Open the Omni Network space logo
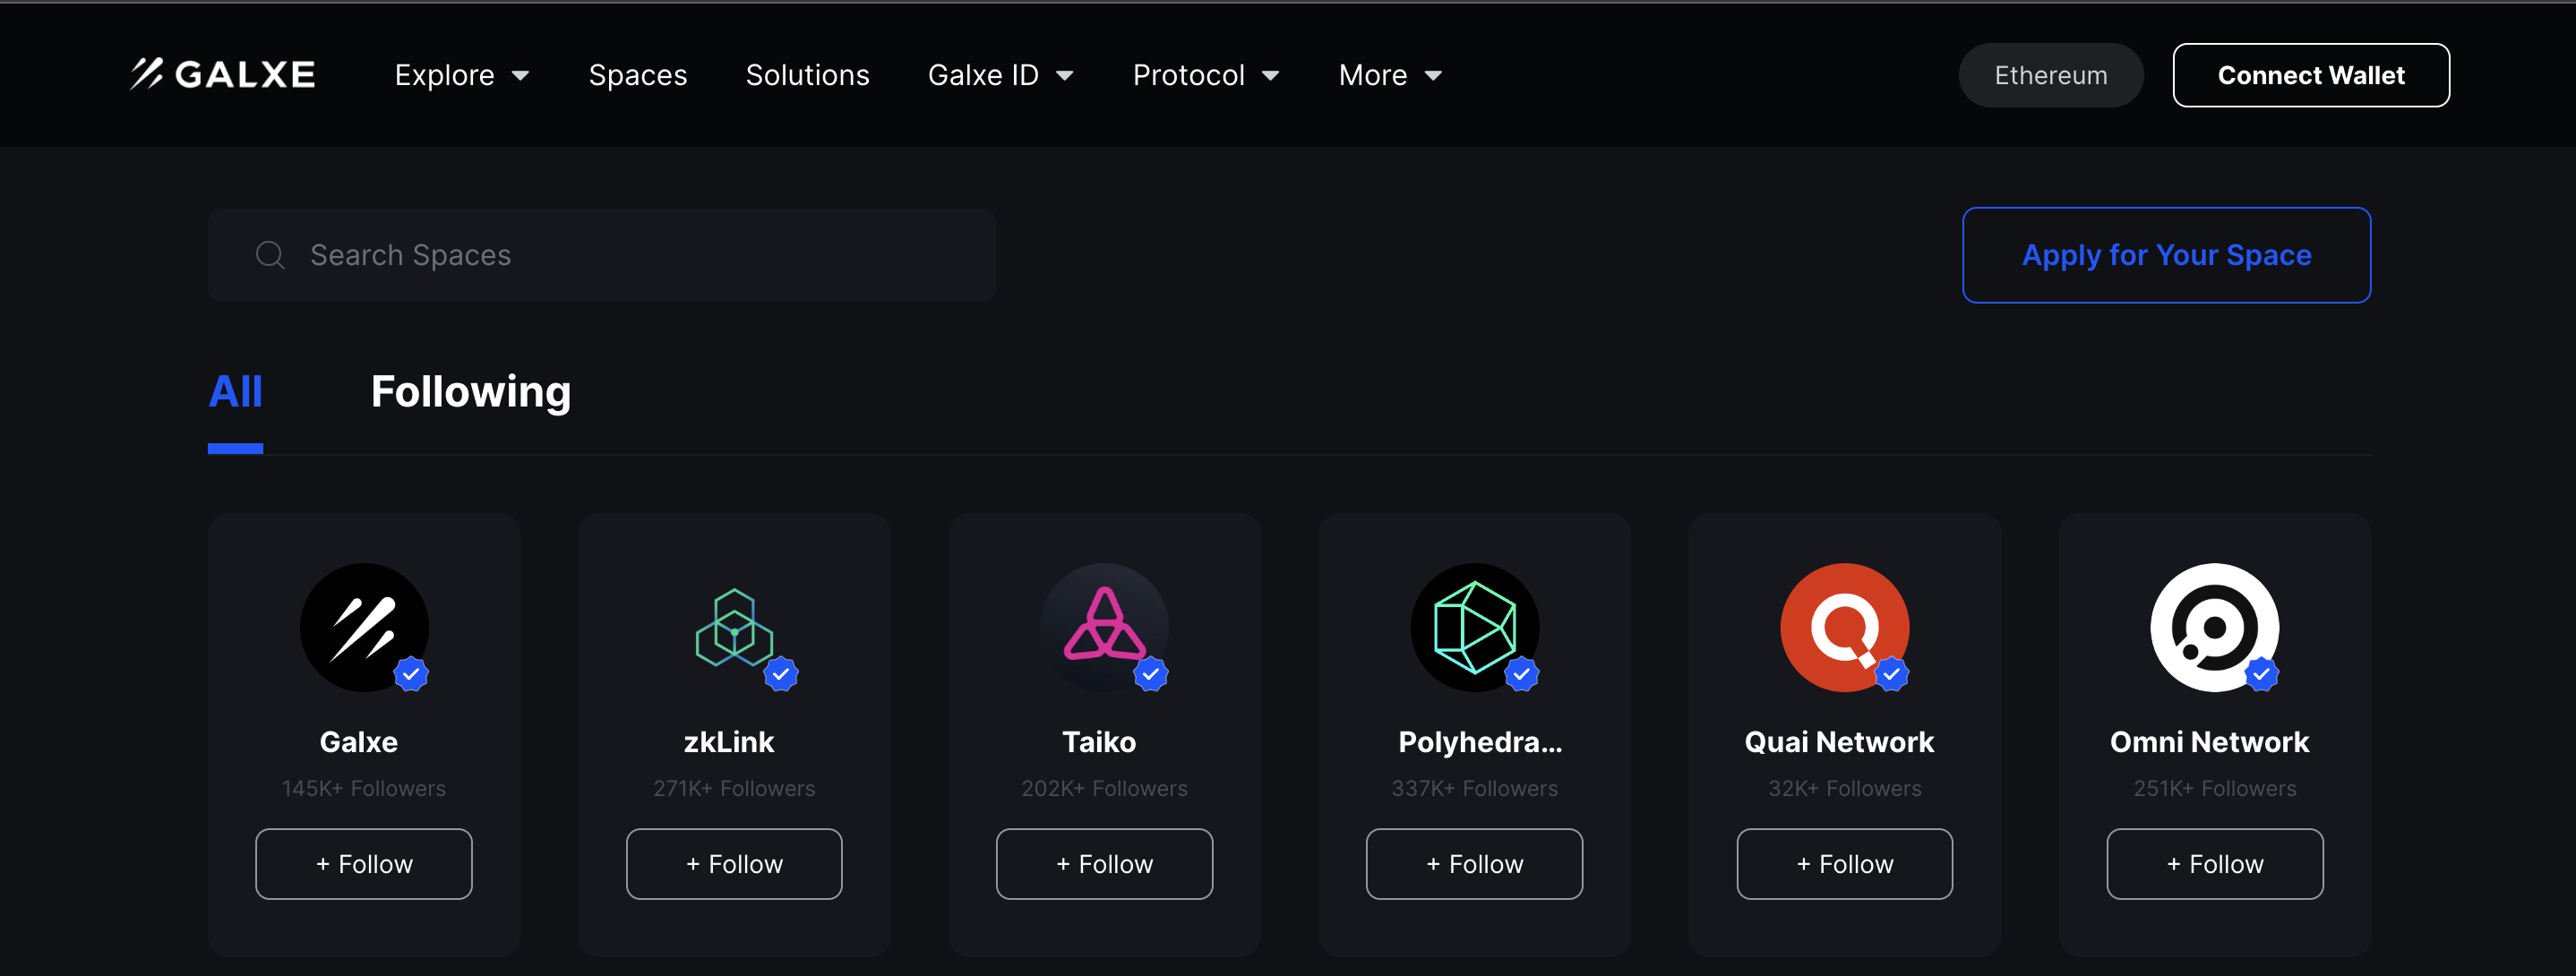The height and width of the screenshot is (976, 2576). coord(2214,627)
